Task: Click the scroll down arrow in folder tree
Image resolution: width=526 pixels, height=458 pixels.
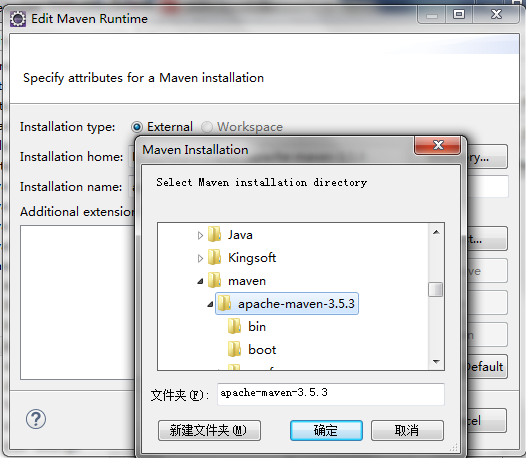Action: click(436, 361)
